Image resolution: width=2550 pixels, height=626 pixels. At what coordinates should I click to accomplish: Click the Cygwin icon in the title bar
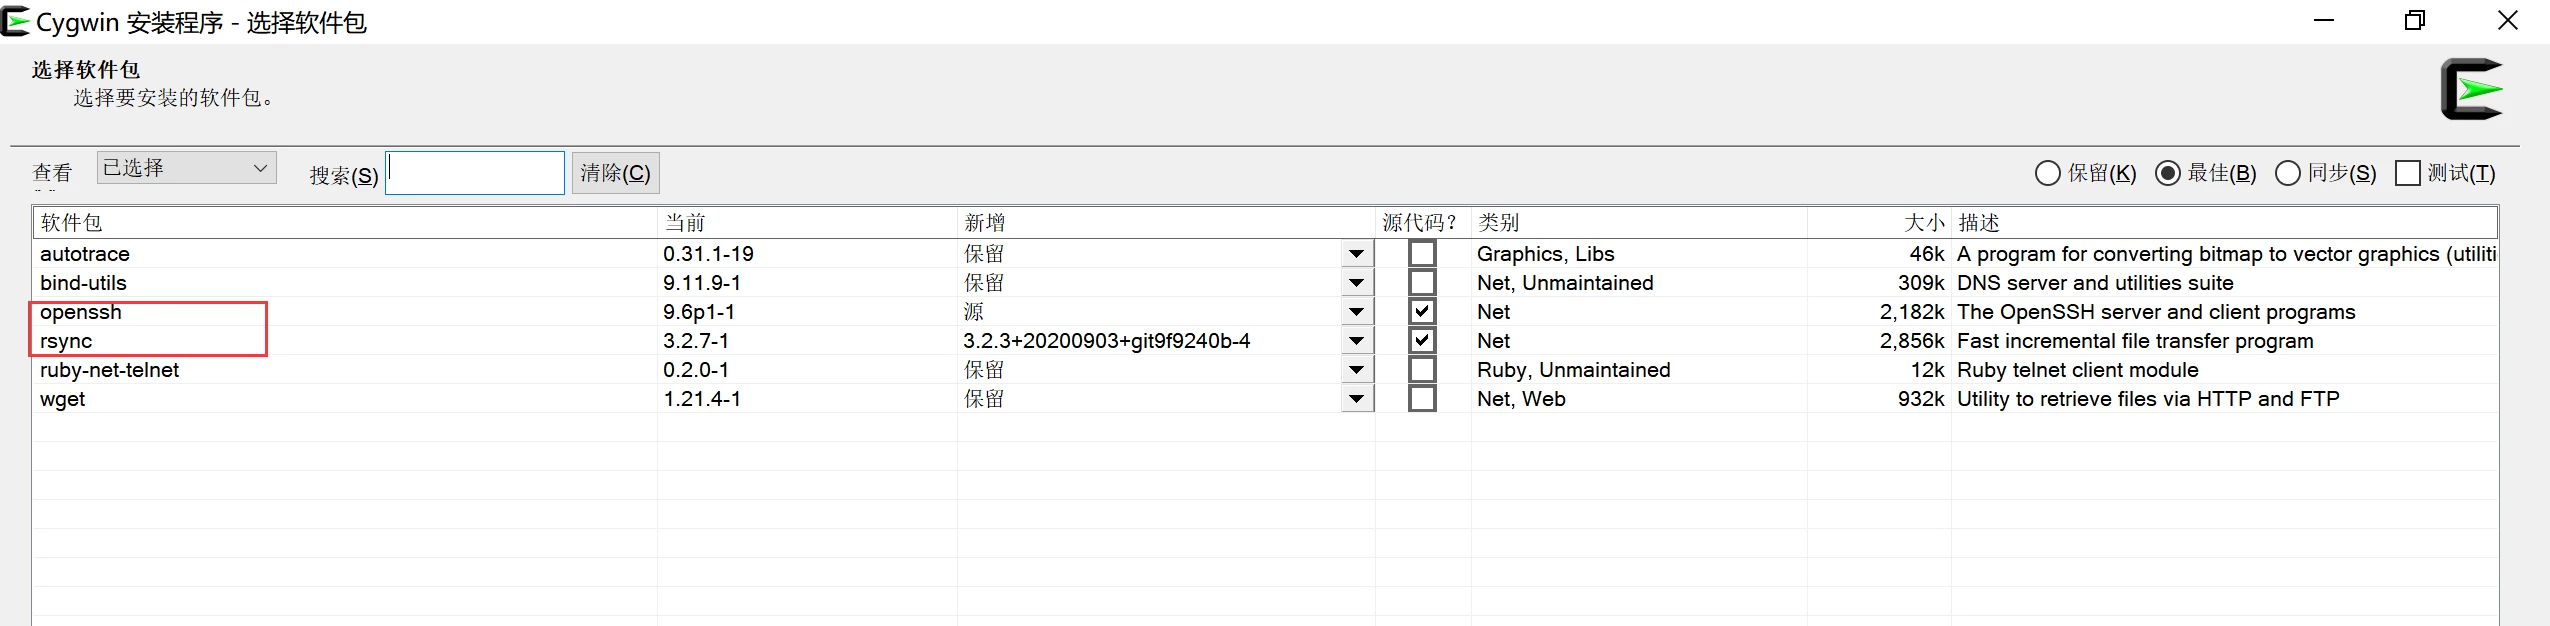coord(15,21)
